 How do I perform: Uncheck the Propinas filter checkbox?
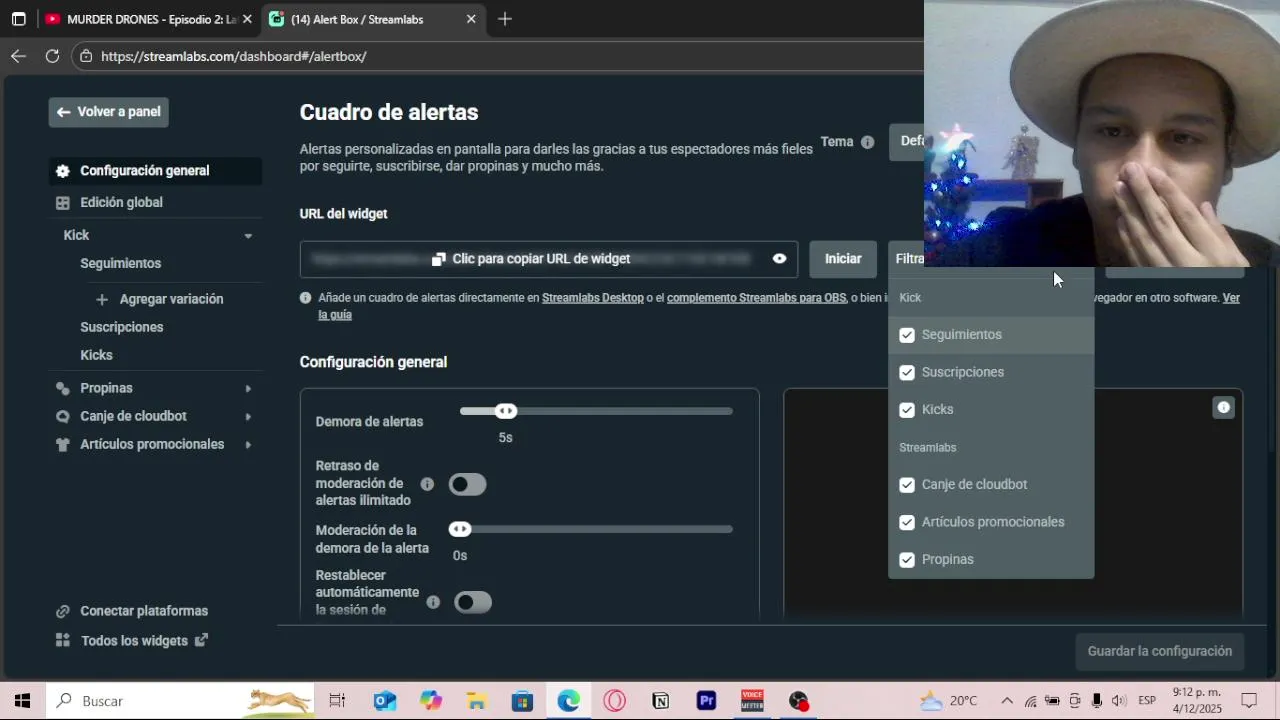tap(907, 560)
